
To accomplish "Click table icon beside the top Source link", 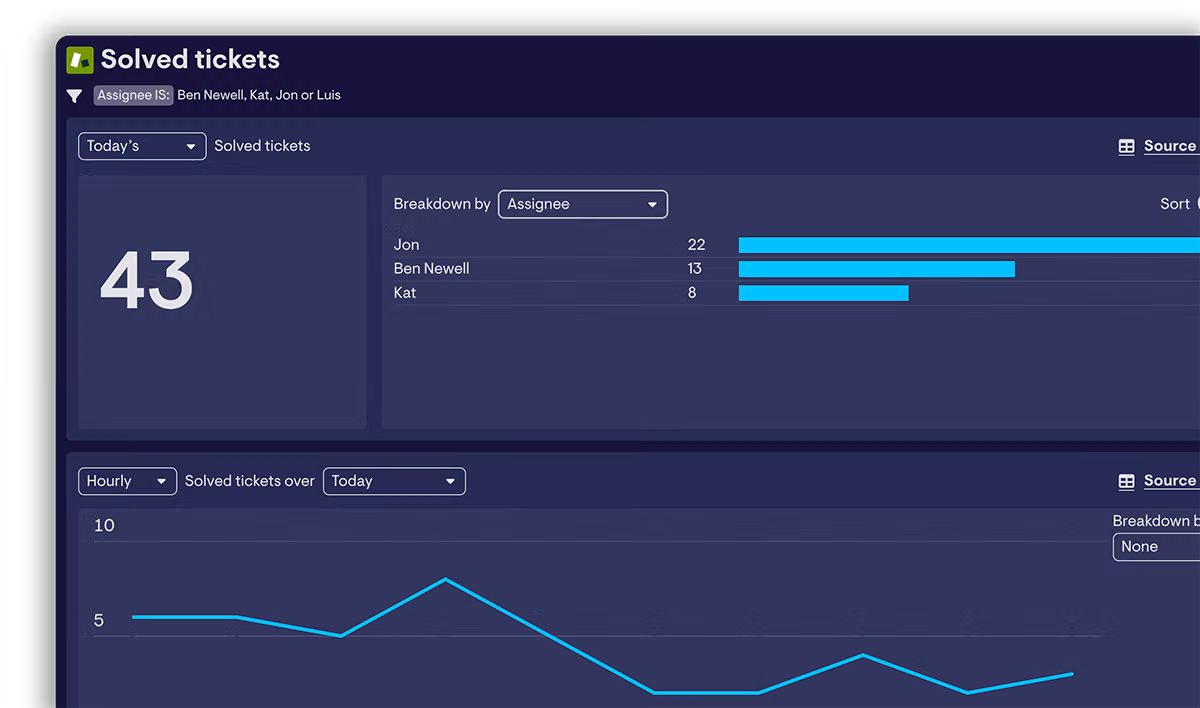I will pyautogui.click(x=1126, y=147).
